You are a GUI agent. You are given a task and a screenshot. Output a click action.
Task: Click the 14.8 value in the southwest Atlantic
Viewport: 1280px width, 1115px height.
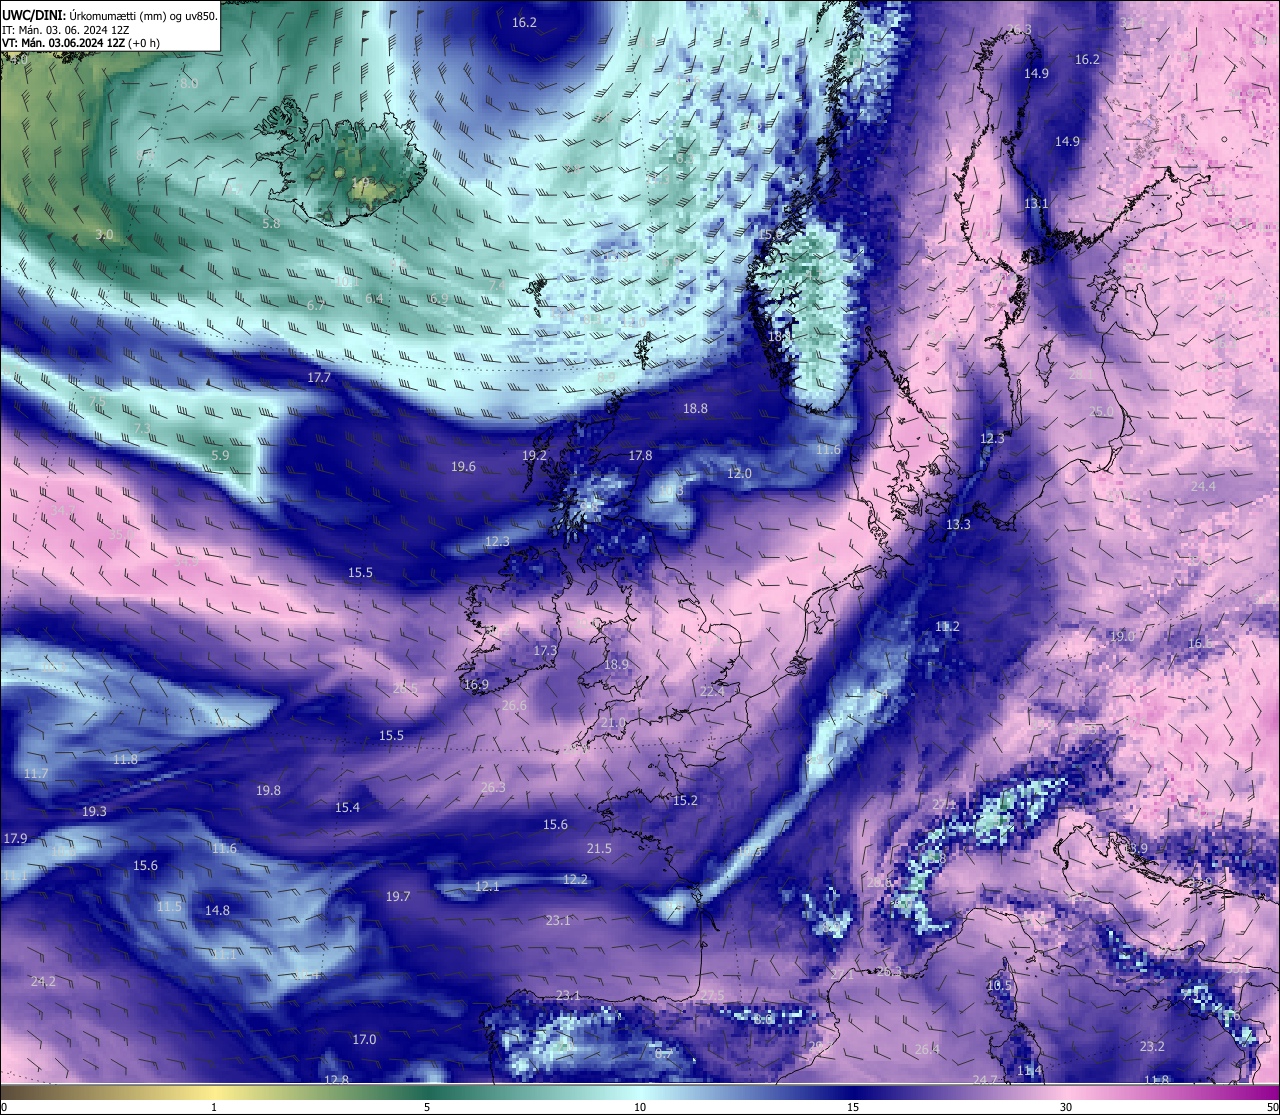tap(217, 910)
